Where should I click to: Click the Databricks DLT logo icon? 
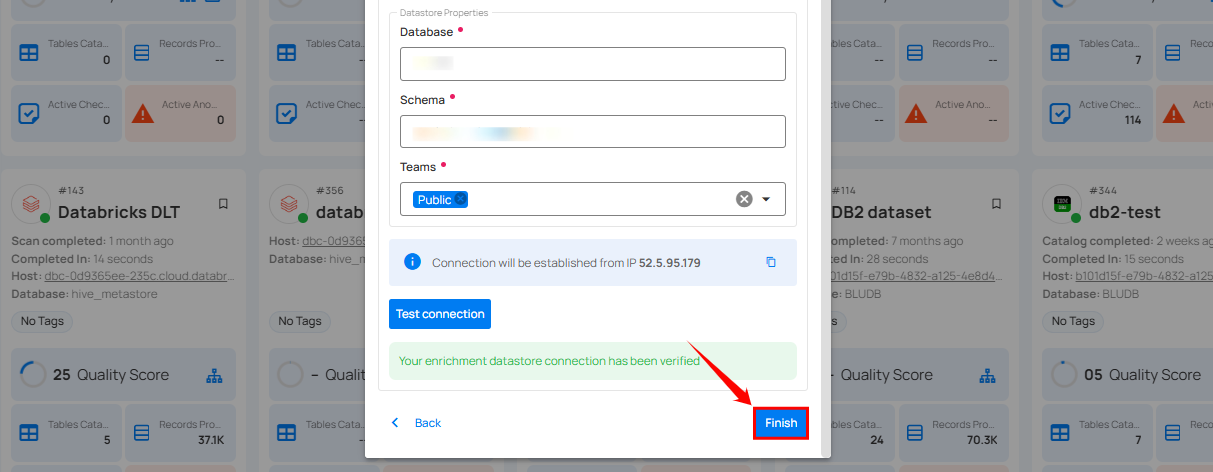click(31, 203)
